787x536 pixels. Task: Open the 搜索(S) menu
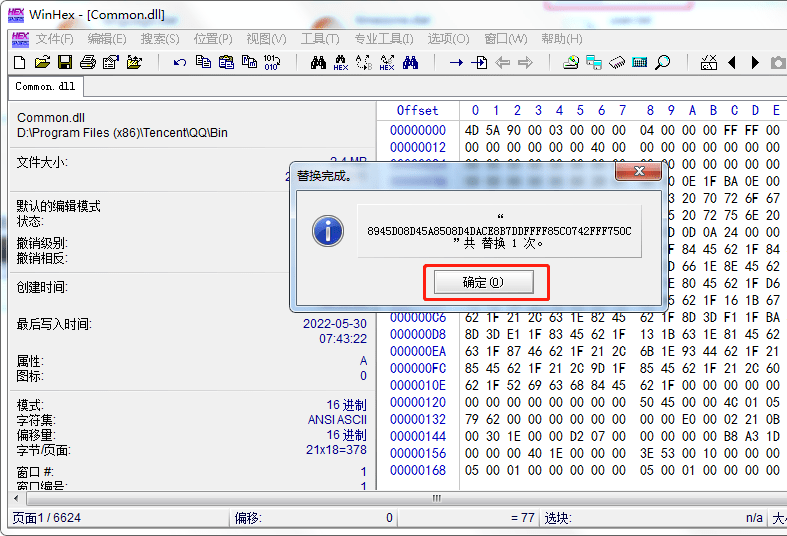pos(160,39)
